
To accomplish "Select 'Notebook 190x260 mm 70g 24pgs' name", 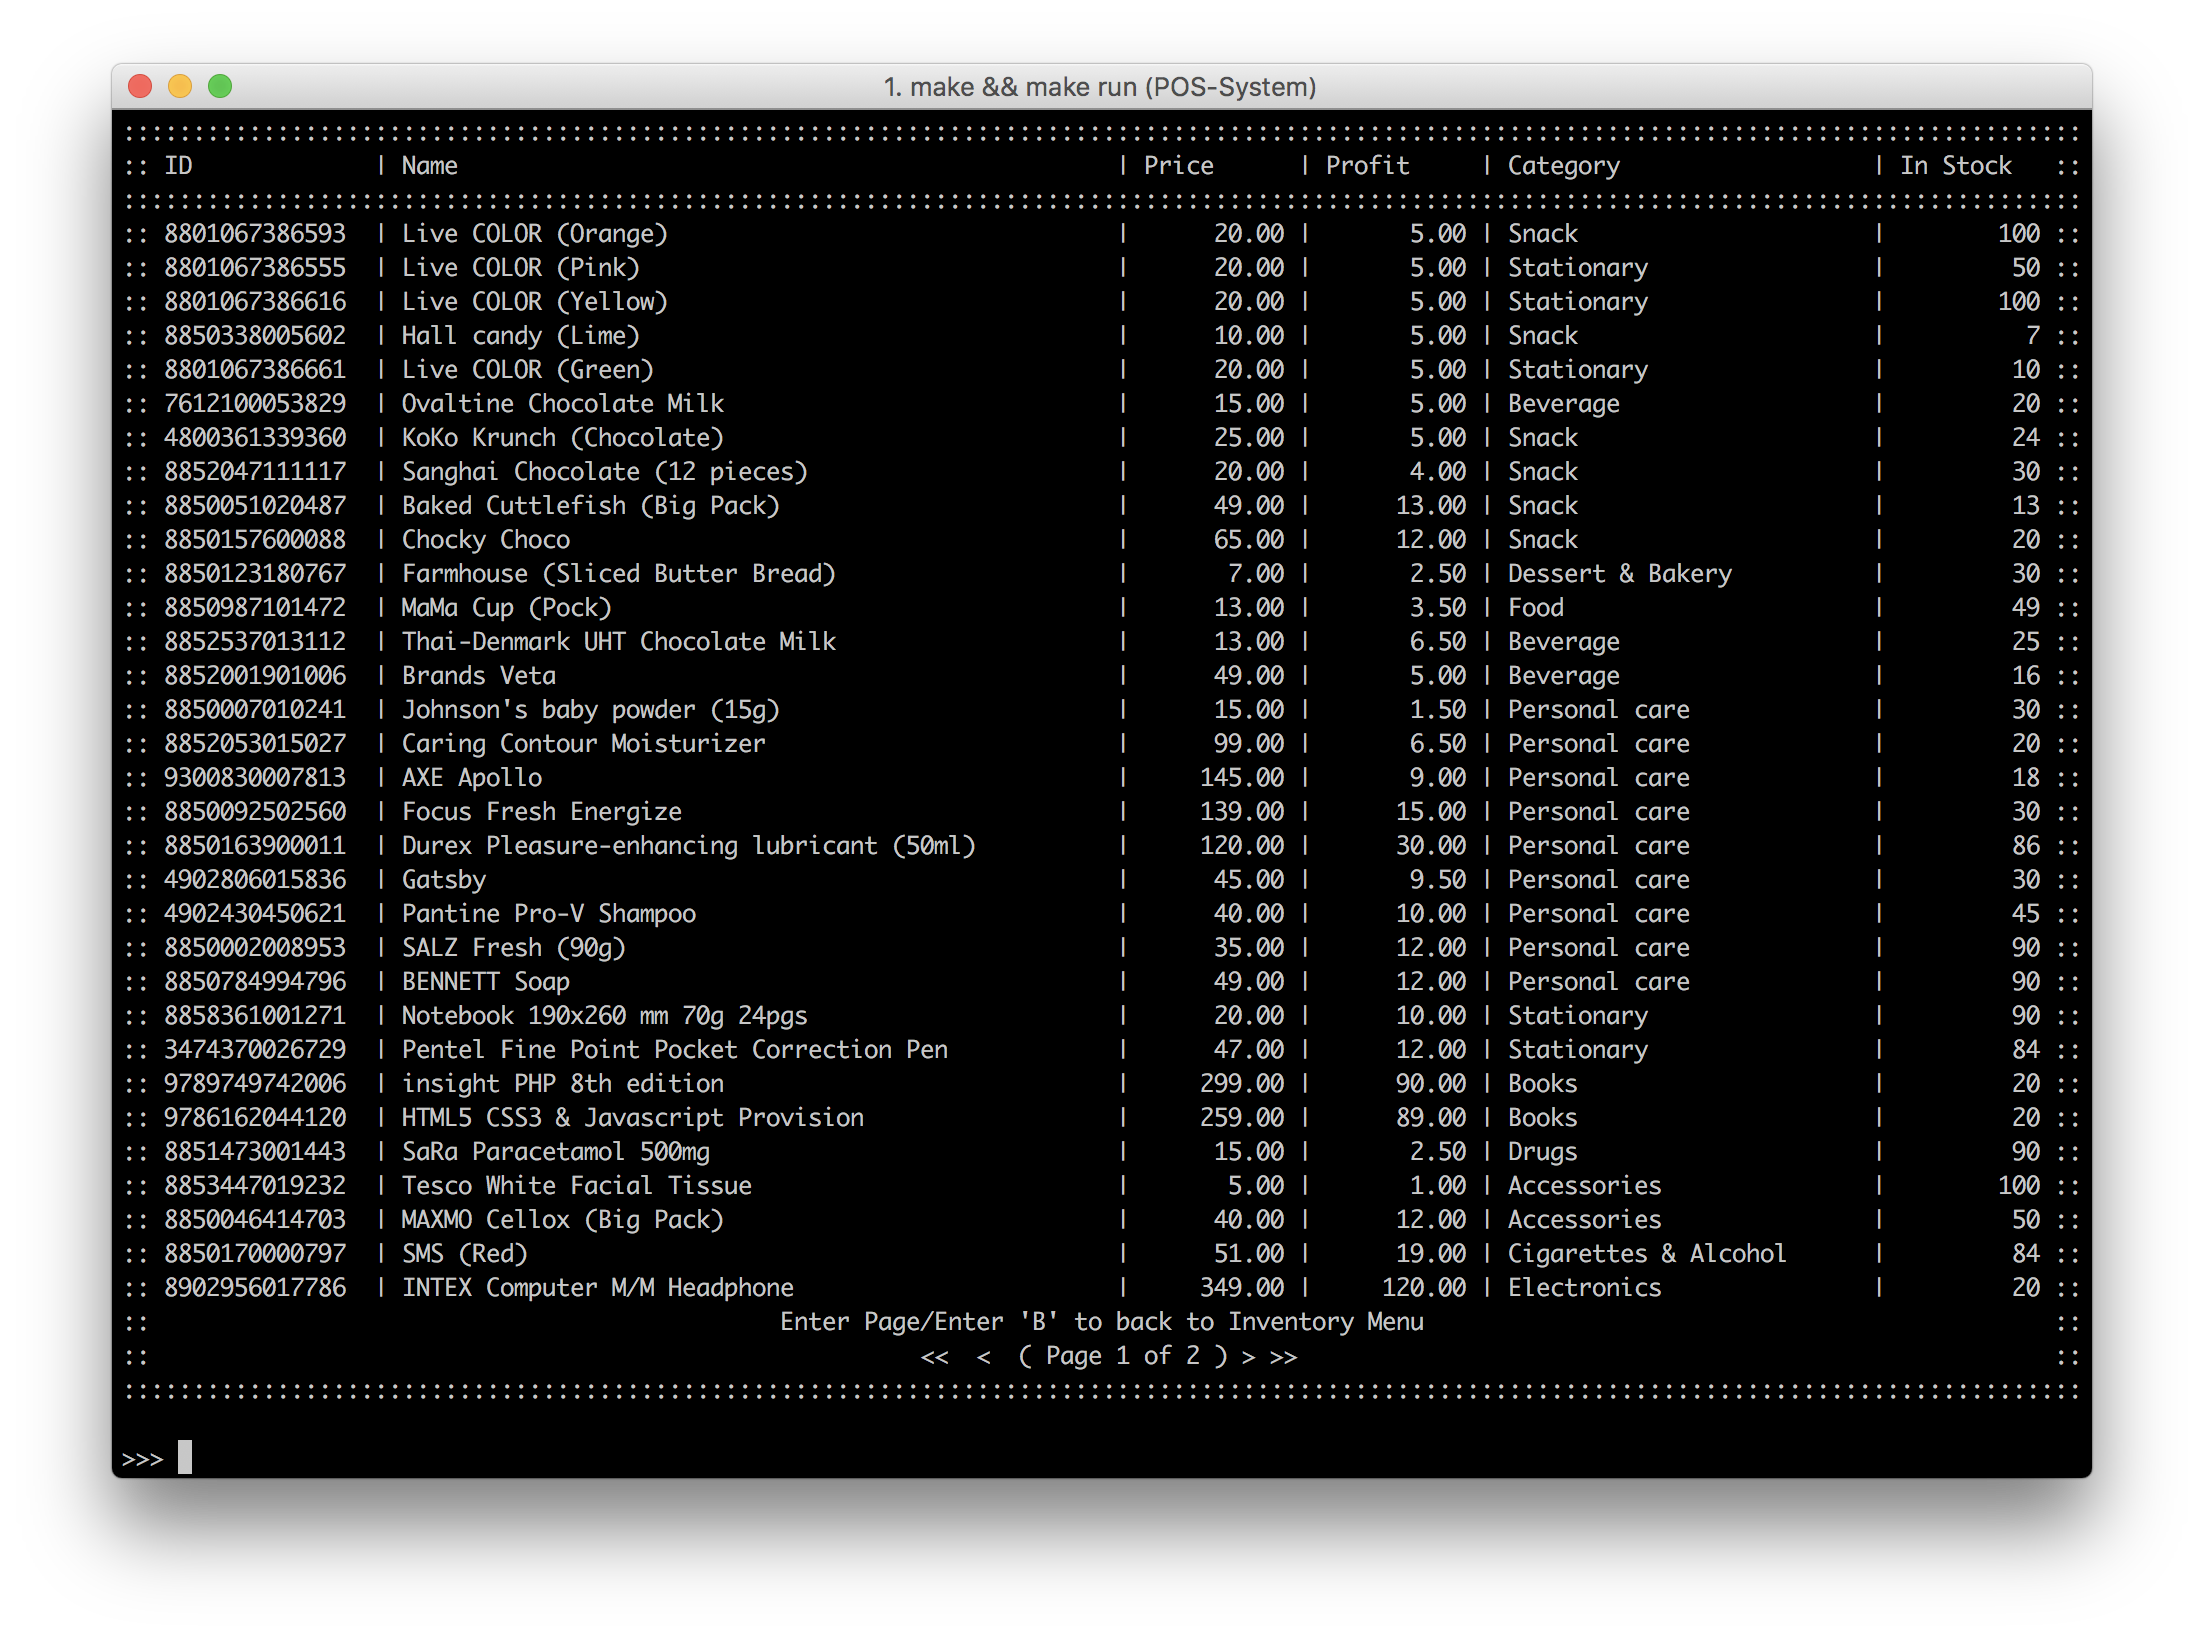I will point(605,1016).
